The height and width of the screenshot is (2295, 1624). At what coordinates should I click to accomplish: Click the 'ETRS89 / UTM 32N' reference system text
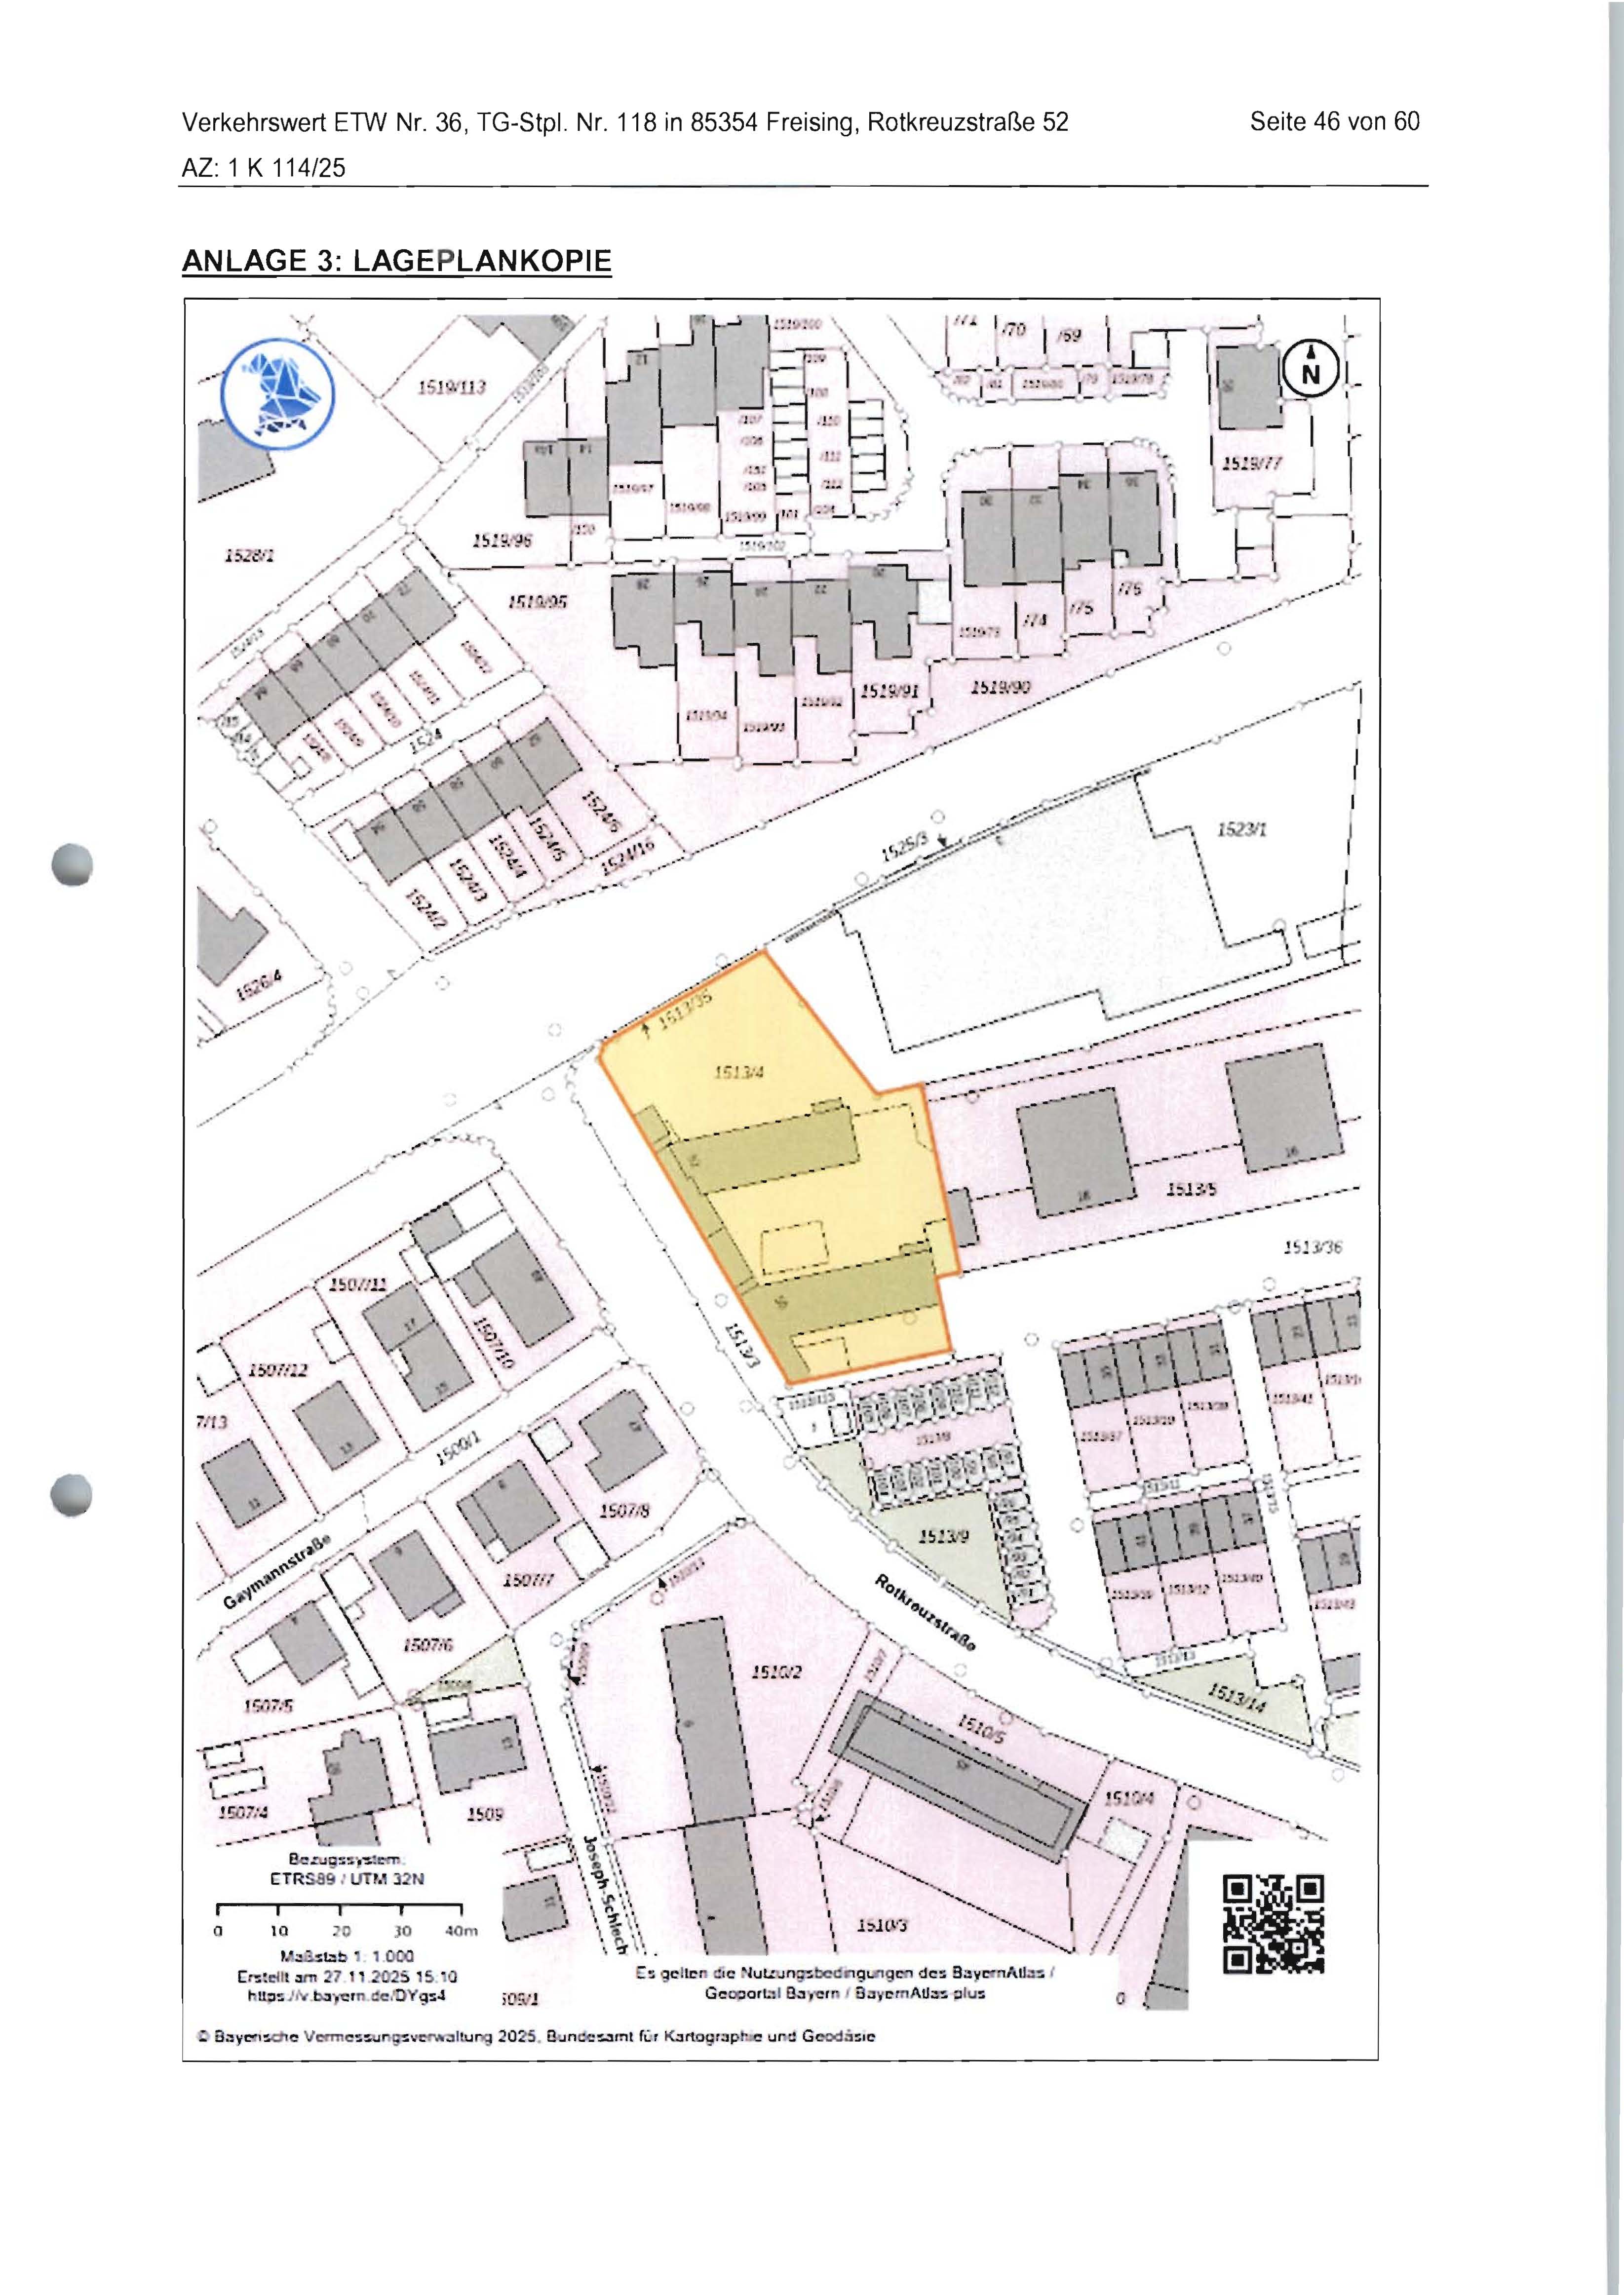pyautogui.click(x=348, y=1879)
